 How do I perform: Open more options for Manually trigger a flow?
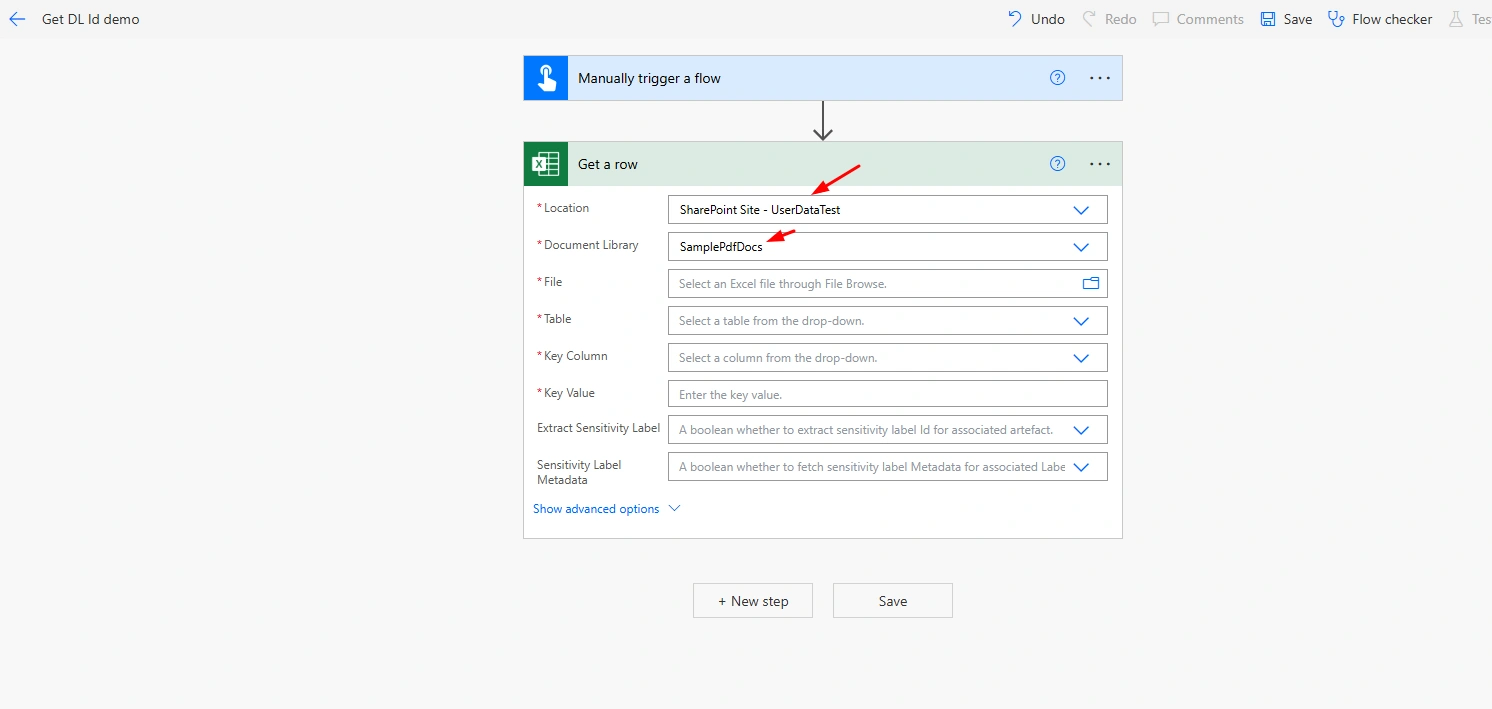[x=1100, y=78]
